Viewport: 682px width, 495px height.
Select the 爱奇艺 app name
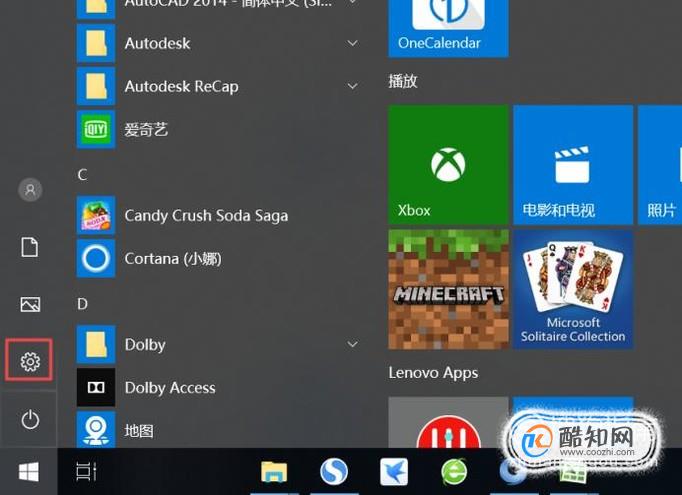point(146,130)
